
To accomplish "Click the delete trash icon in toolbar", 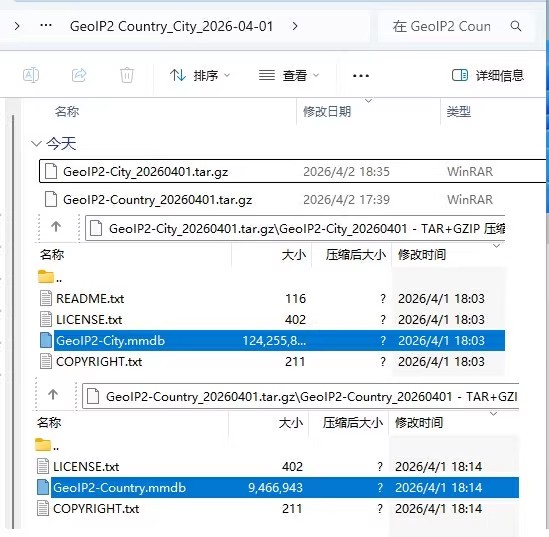I will tap(127, 75).
